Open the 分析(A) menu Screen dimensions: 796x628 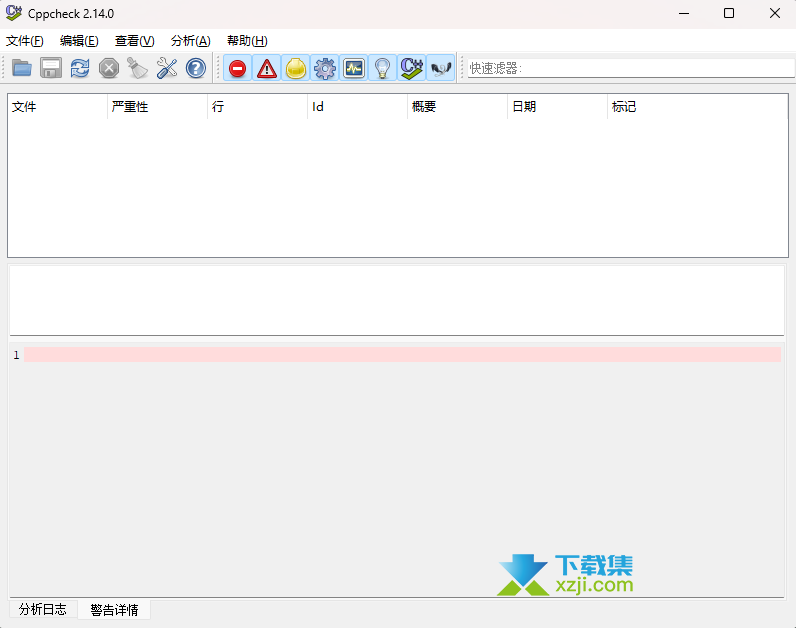tap(190, 41)
